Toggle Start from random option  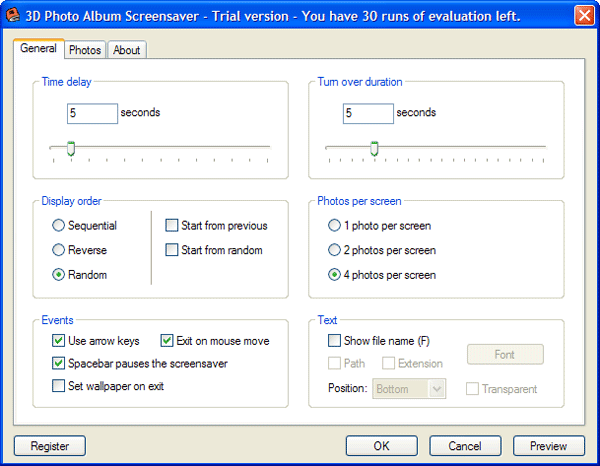(172, 250)
